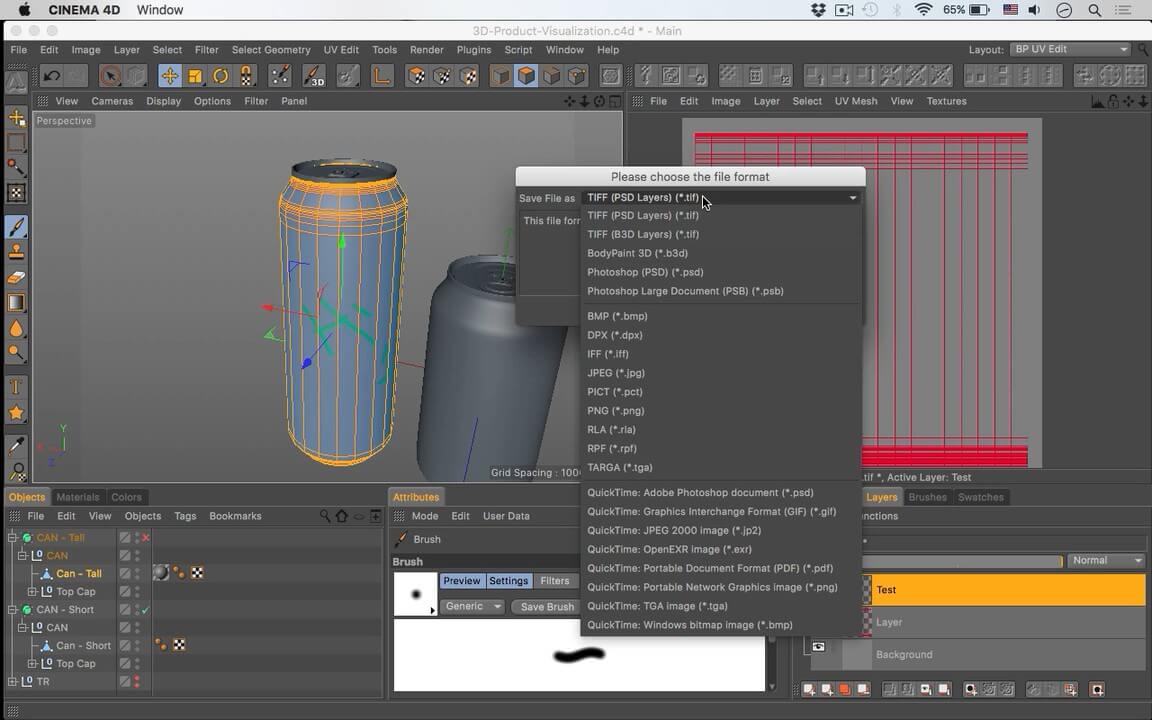Click the search magnifier in Objects panel
The image size is (1152, 720).
click(x=325, y=516)
